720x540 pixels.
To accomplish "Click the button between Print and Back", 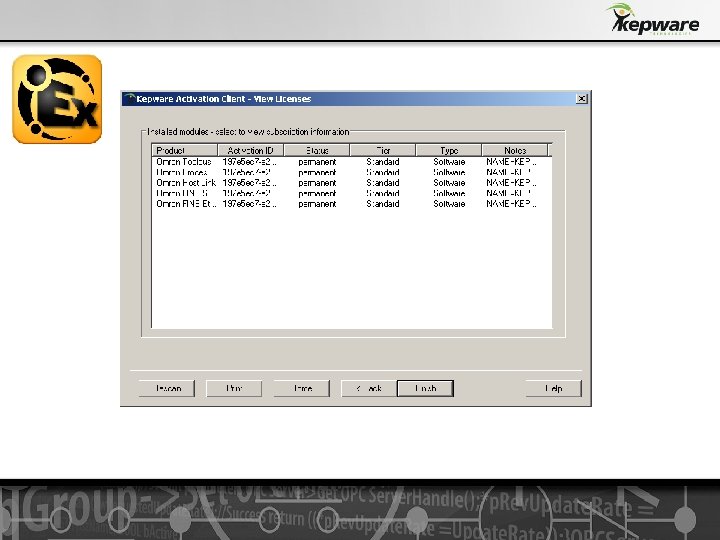I will [302, 388].
